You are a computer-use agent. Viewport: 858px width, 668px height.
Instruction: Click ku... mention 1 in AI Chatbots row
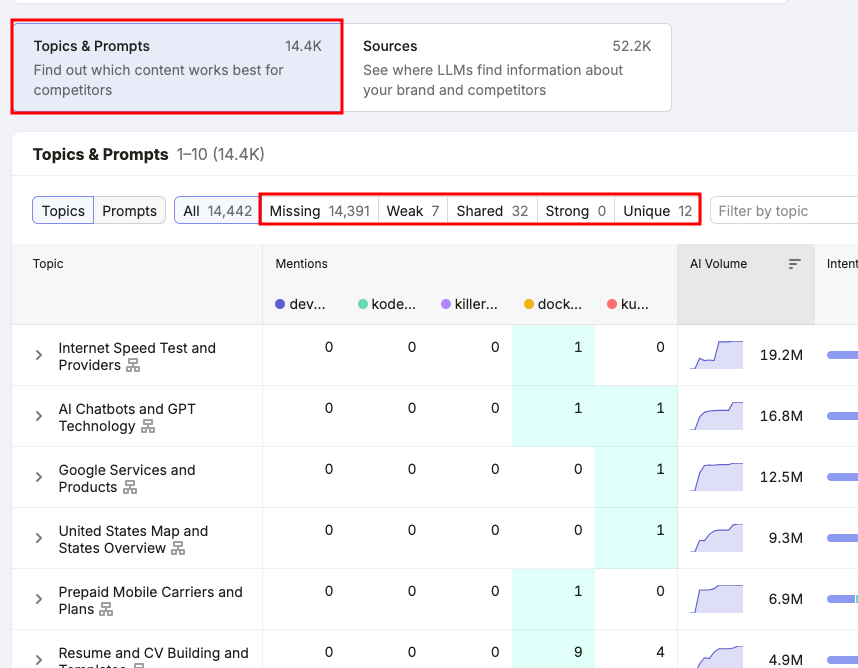click(x=660, y=408)
